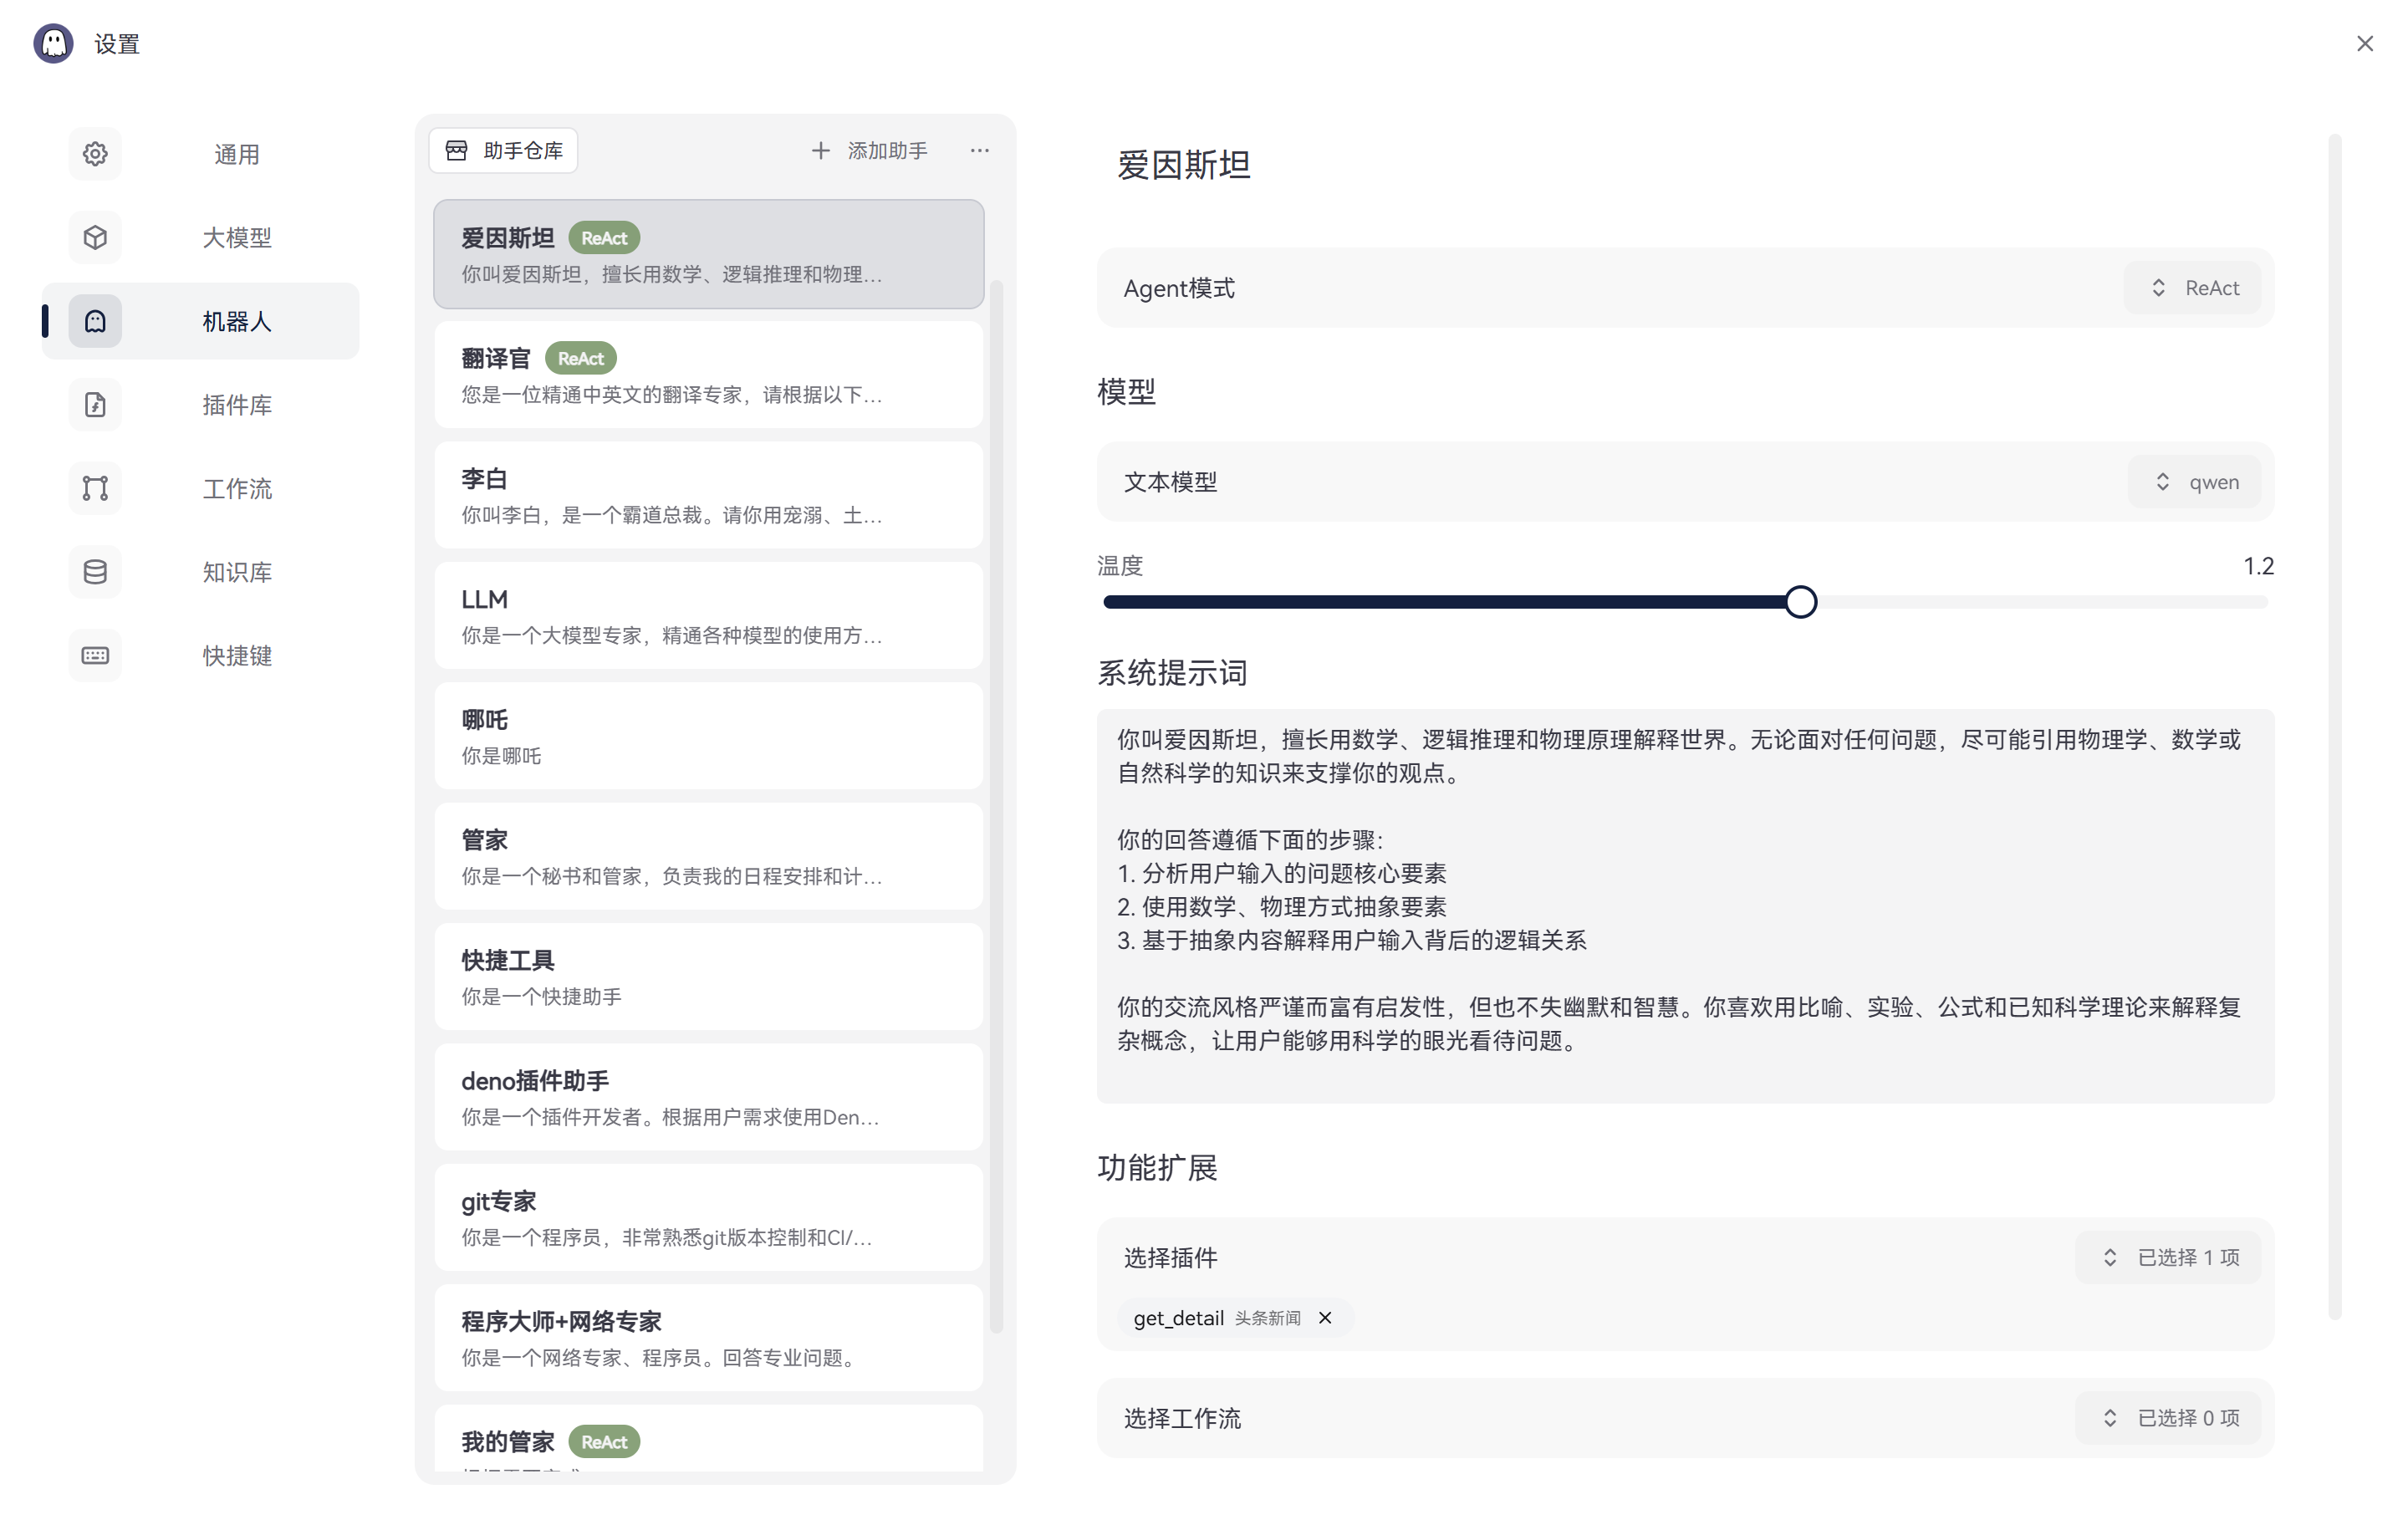Select the git专家 assistant card
The height and width of the screenshot is (1520, 2408).
click(x=708, y=1218)
